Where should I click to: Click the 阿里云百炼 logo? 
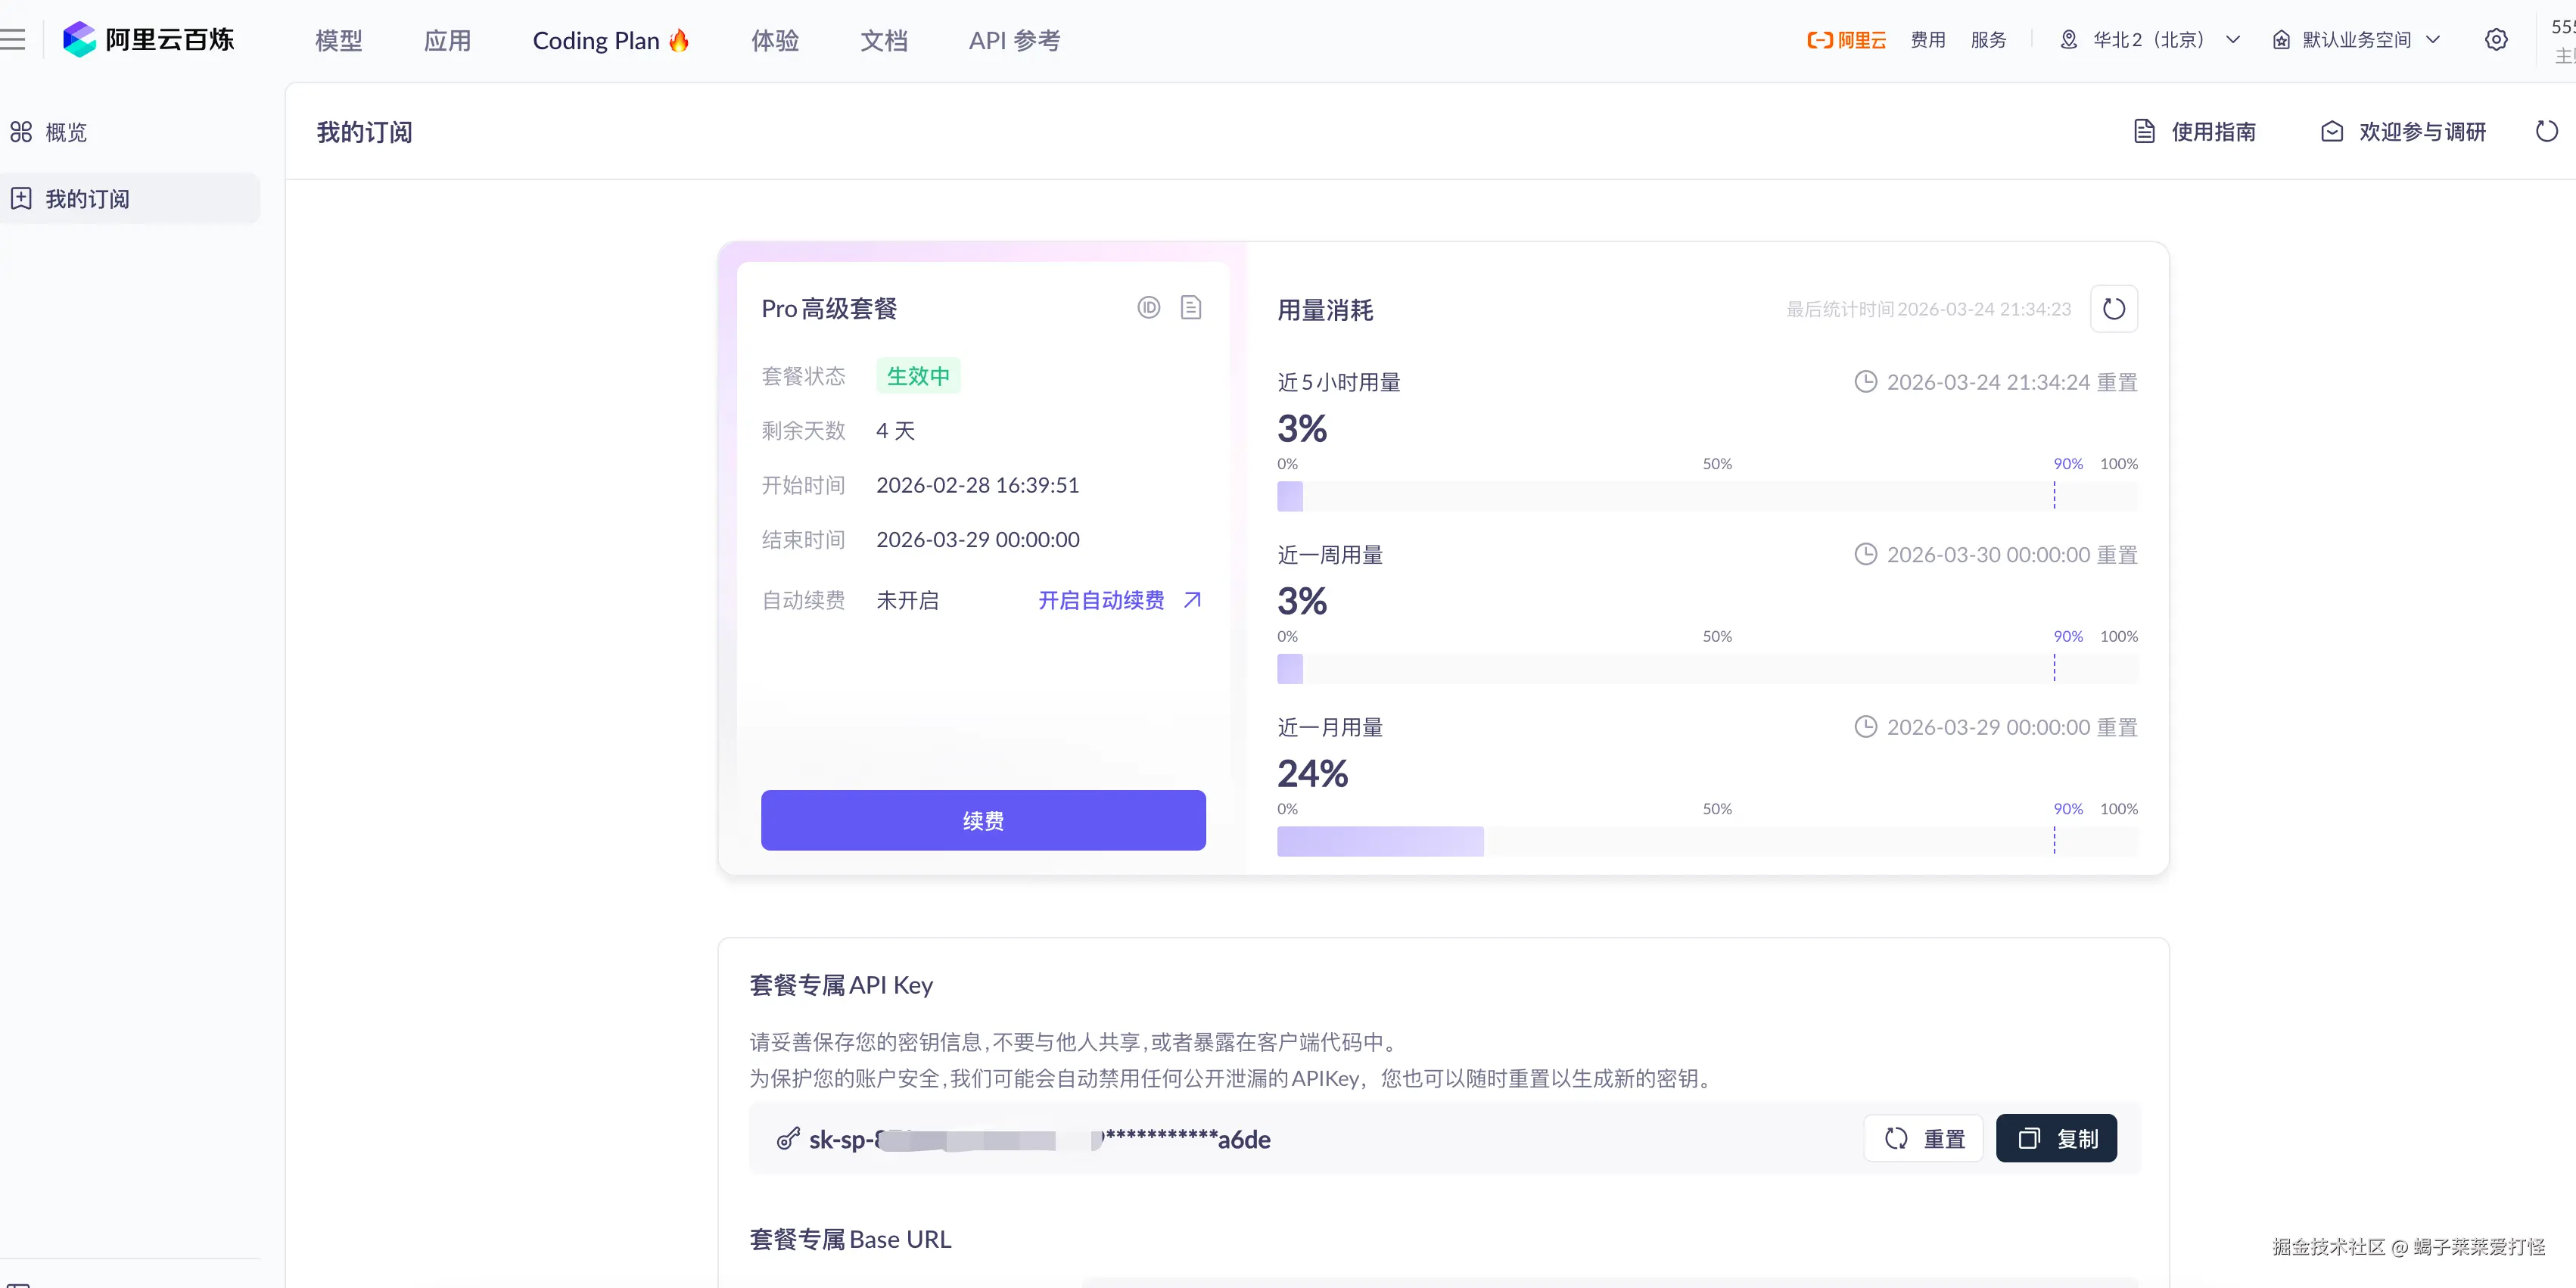(148, 39)
